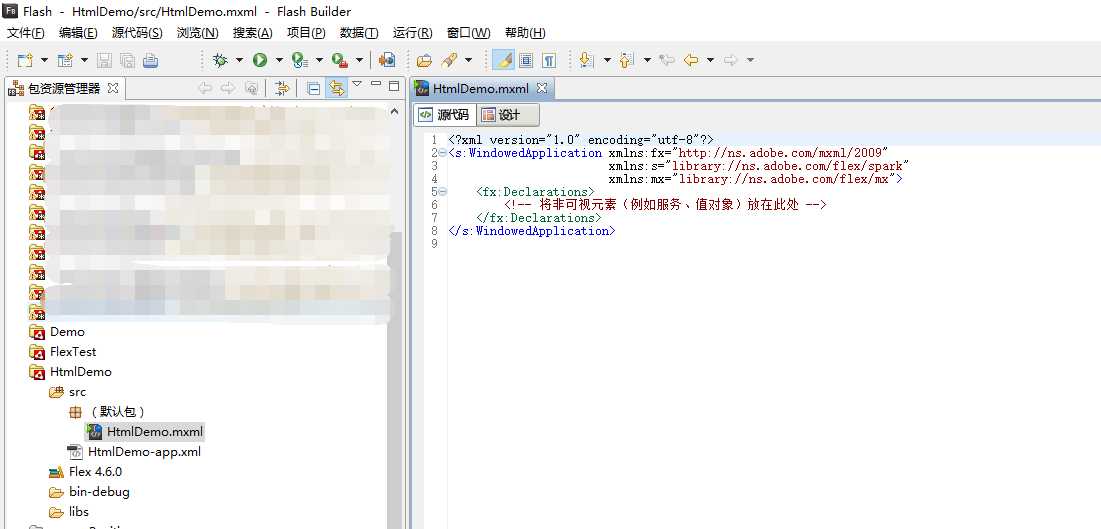Open the 运行(R) menu
Image resolution: width=1101 pixels, height=529 pixels.
[413, 33]
